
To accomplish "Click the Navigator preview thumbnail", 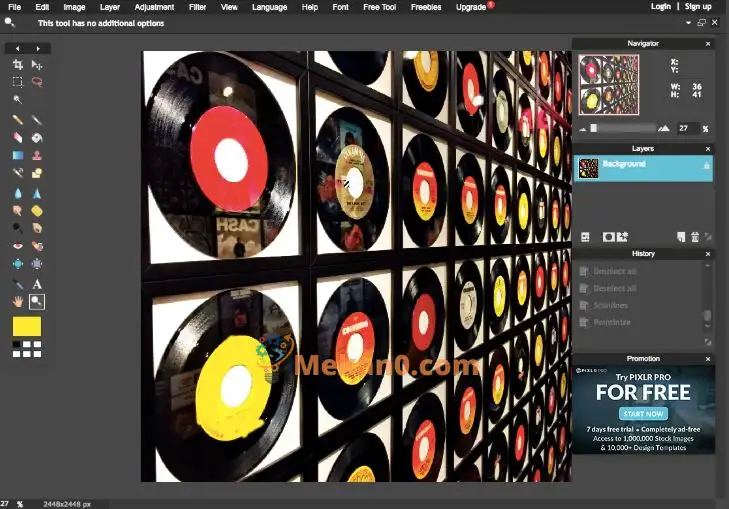I will point(609,85).
